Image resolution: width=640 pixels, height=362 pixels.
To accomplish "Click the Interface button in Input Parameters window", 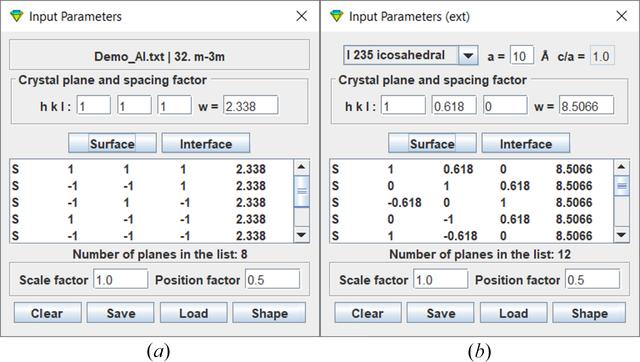I will point(206,143).
